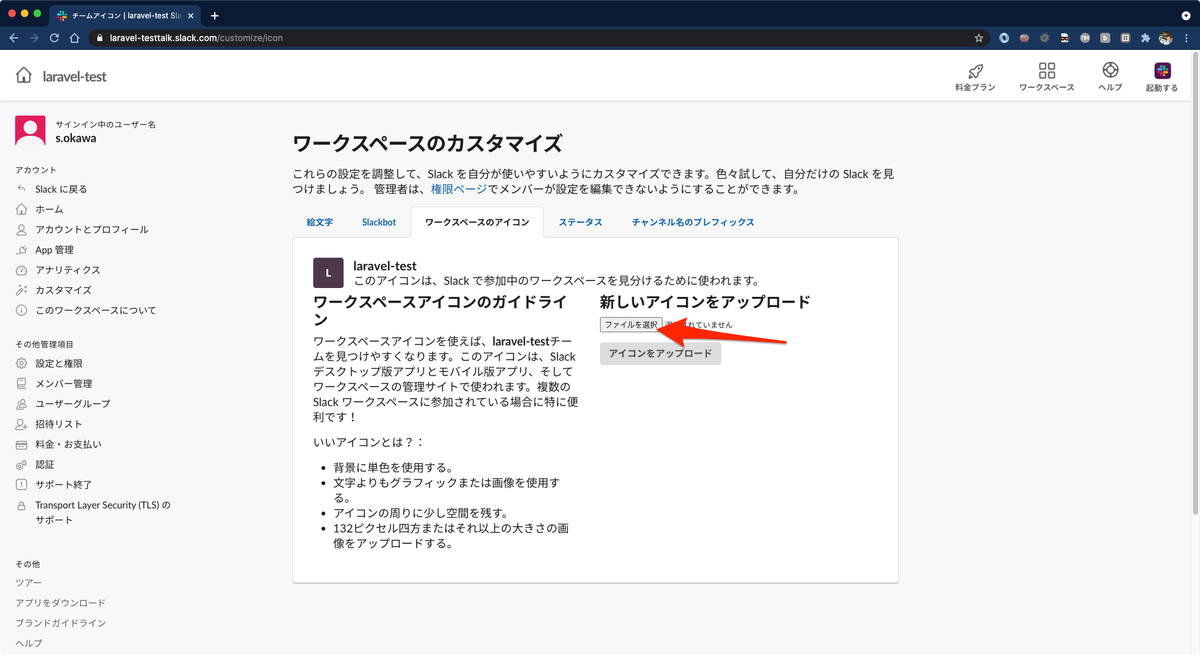
Task: Open the Slackbot tab
Action: point(378,222)
